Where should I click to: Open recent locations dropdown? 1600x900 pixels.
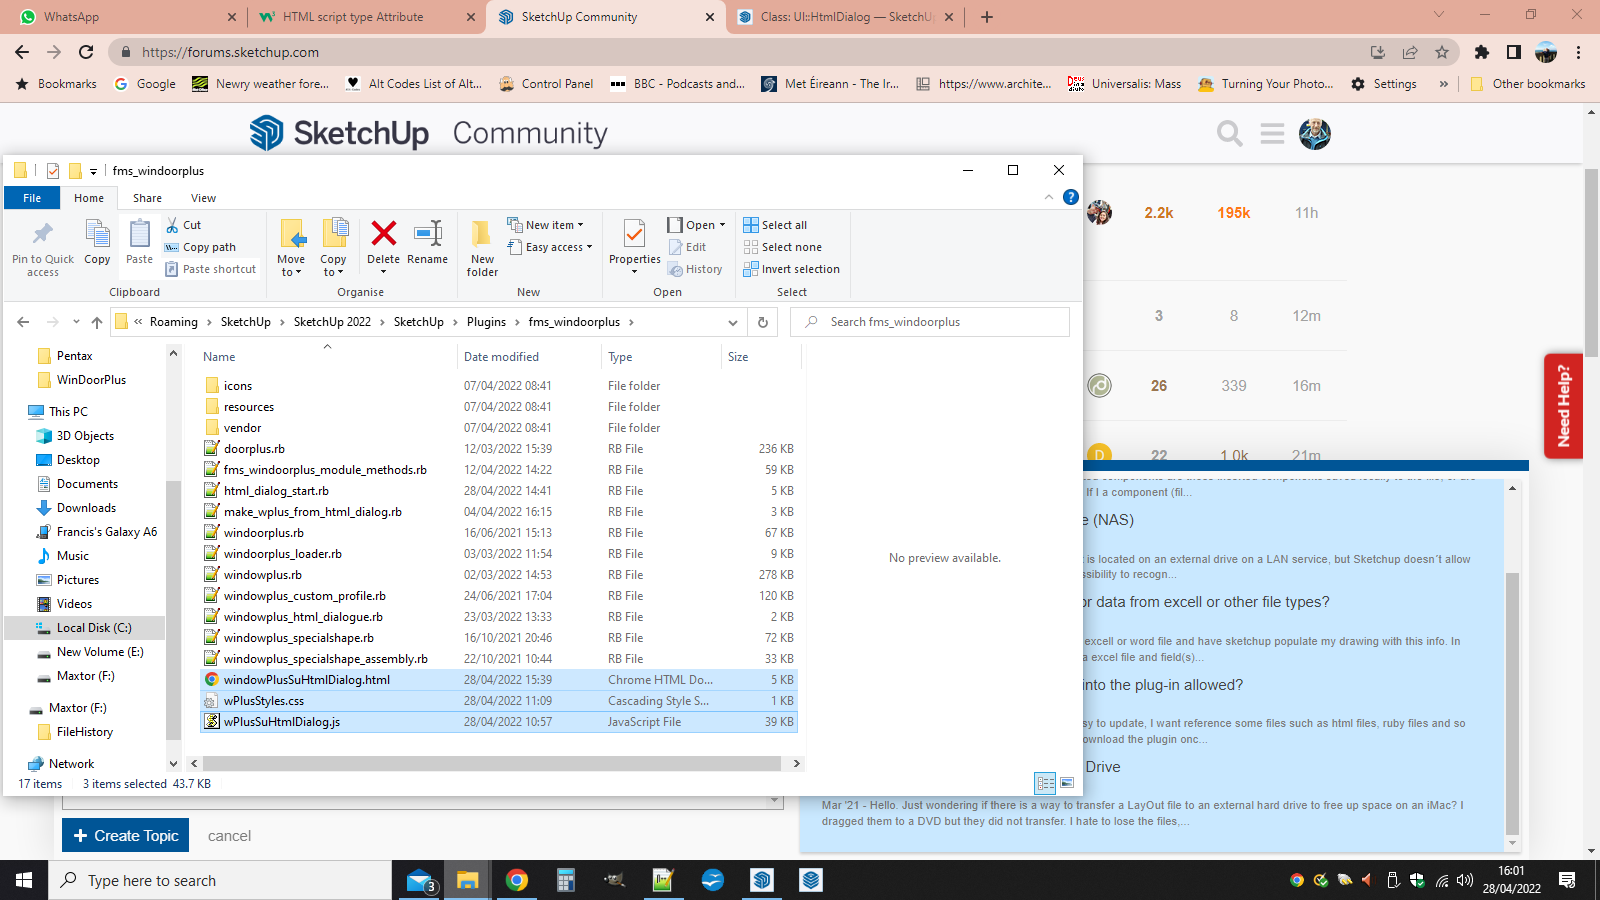pos(76,322)
